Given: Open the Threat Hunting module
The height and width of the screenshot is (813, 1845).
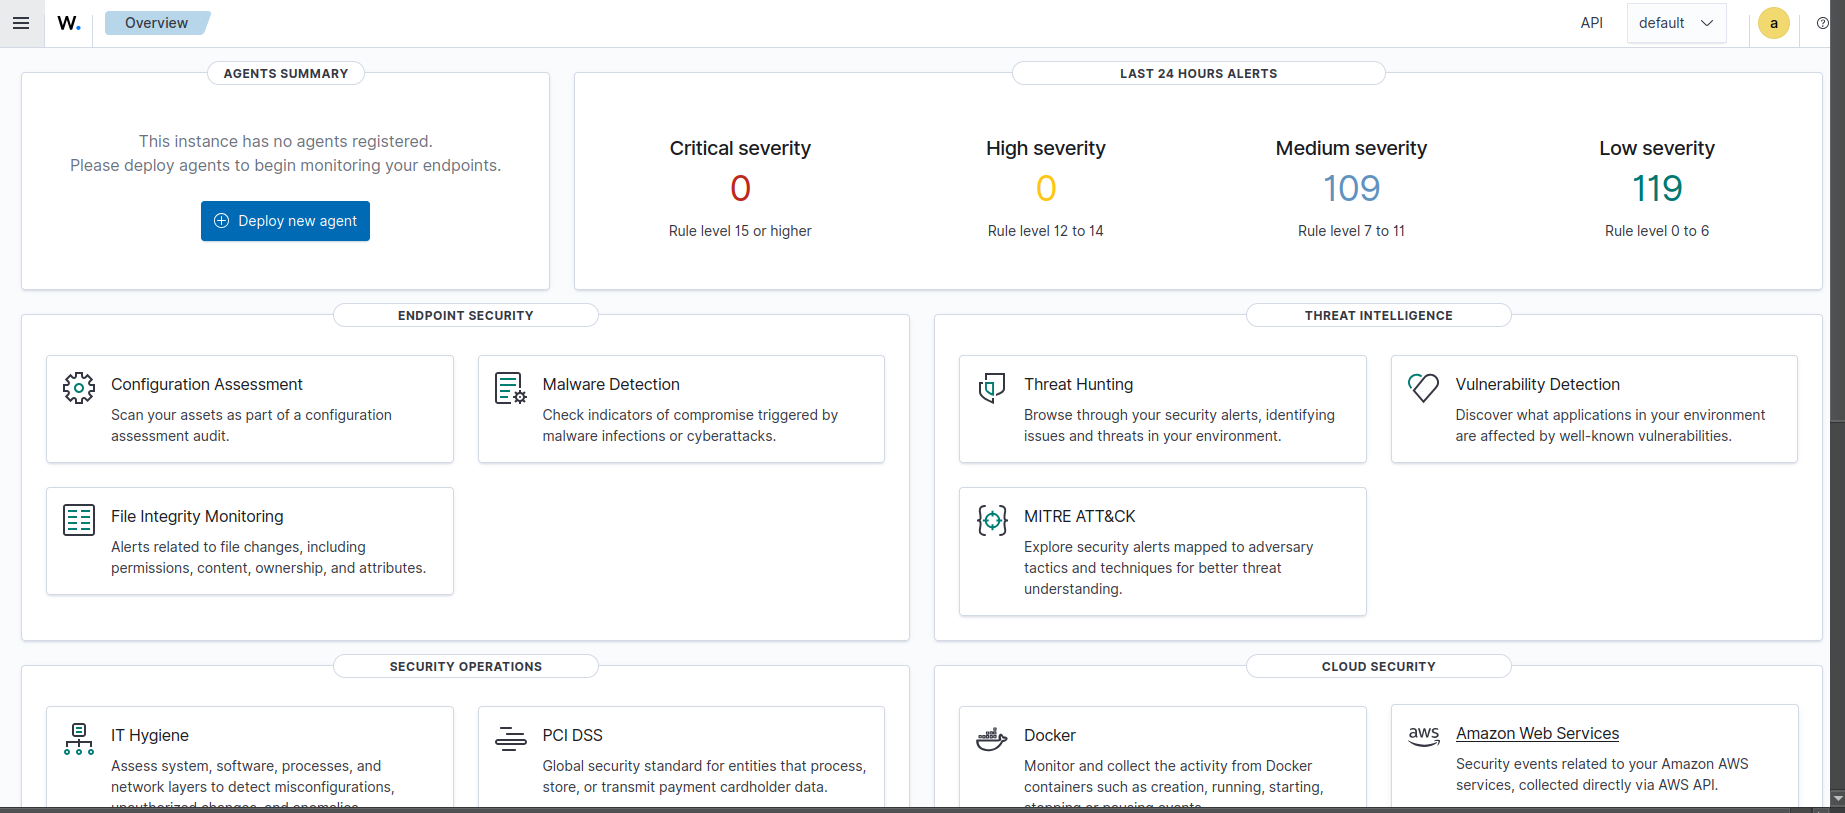Looking at the screenshot, I should coord(1163,409).
